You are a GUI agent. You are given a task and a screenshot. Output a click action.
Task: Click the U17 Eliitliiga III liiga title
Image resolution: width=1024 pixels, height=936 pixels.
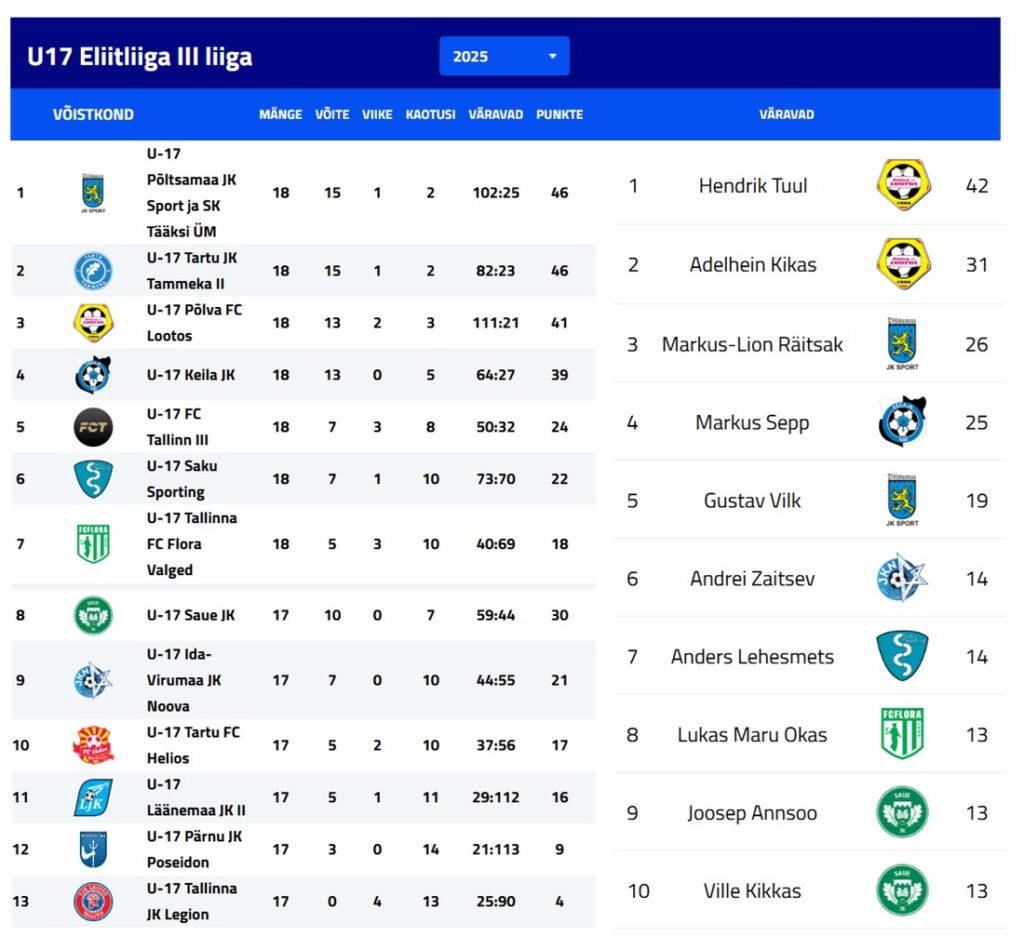tap(139, 57)
